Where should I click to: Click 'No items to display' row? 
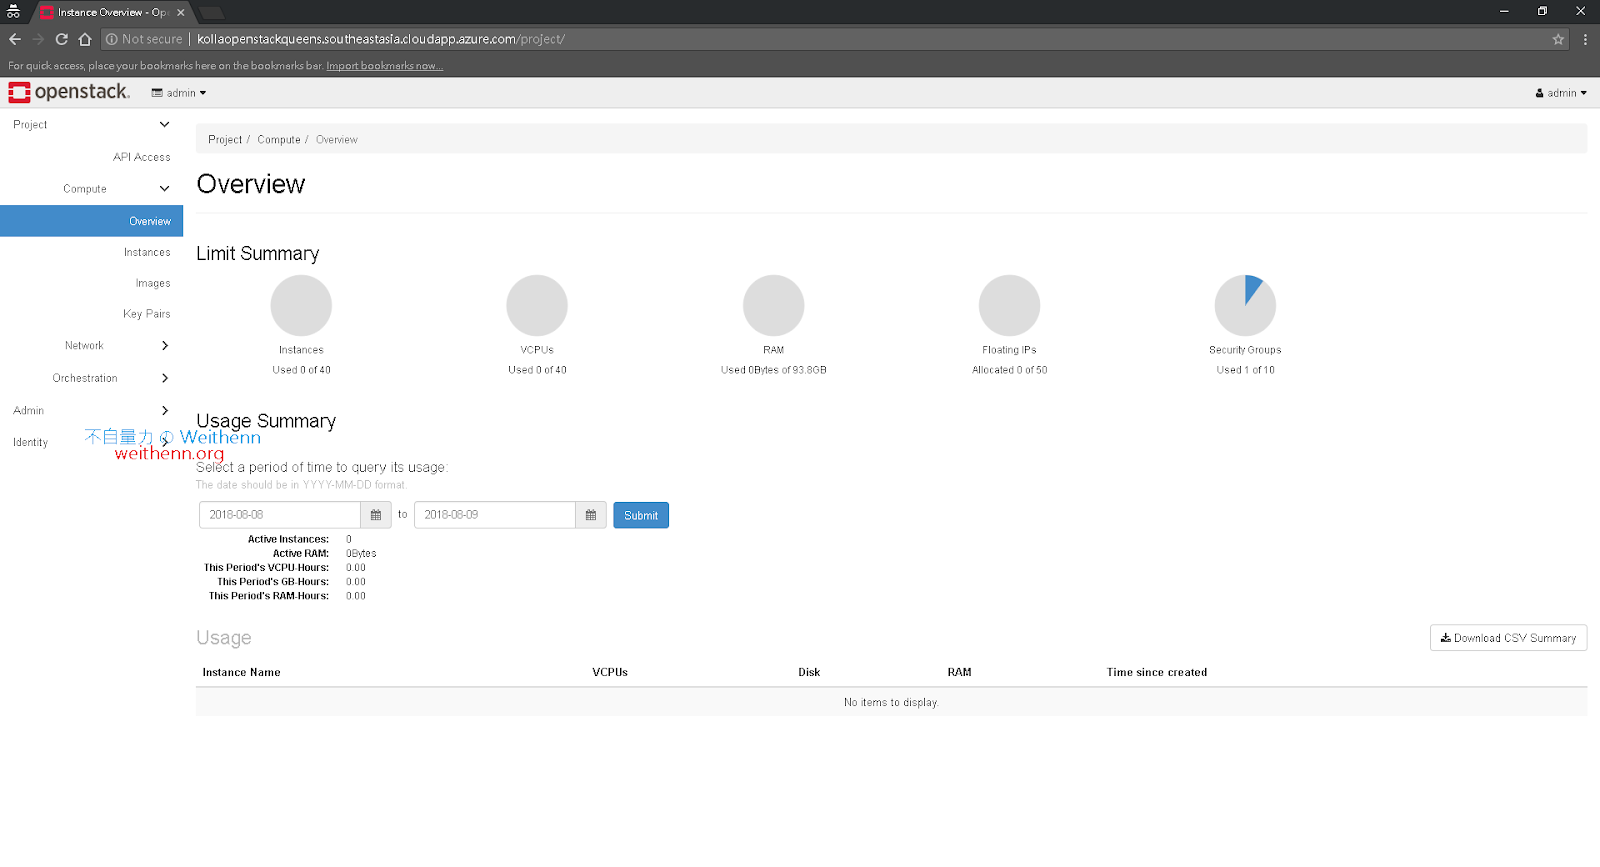(x=891, y=702)
